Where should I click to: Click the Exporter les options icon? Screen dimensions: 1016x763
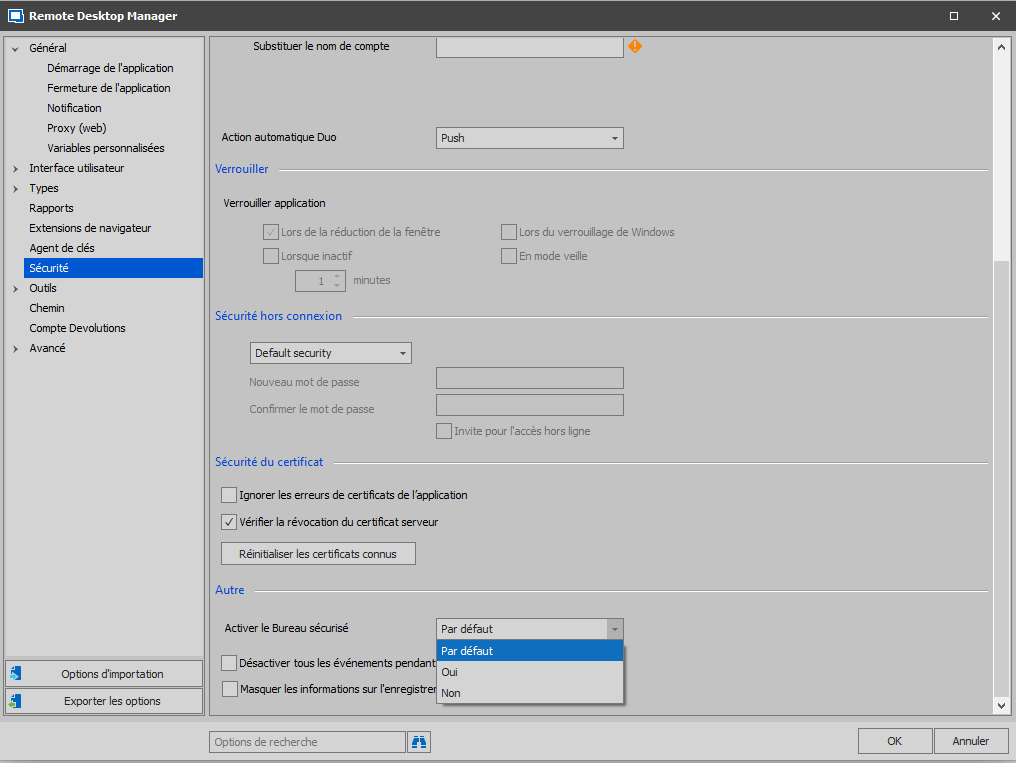click(16, 701)
